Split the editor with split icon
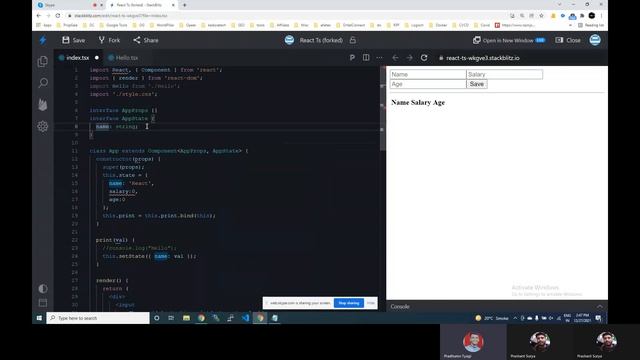The width and height of the screenshot is (640, 360). point(366,58)
